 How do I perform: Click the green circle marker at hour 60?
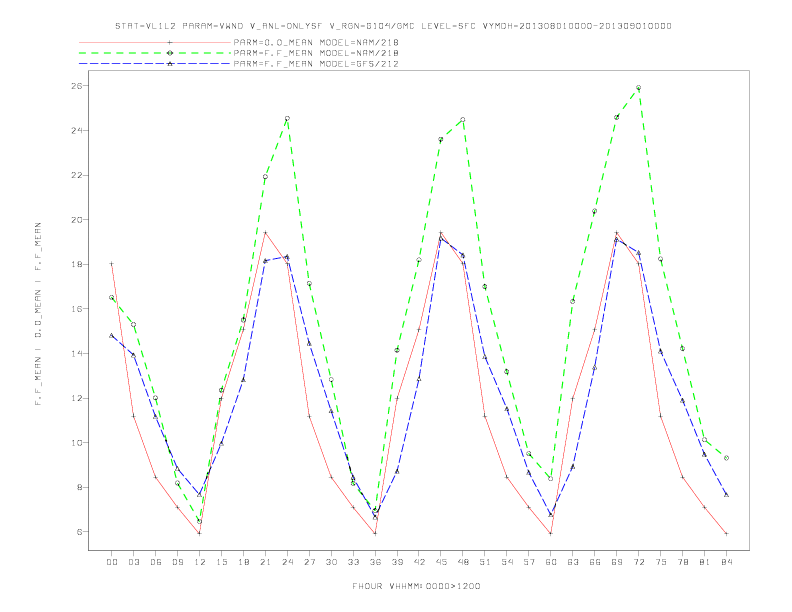(x=551, y=479)
